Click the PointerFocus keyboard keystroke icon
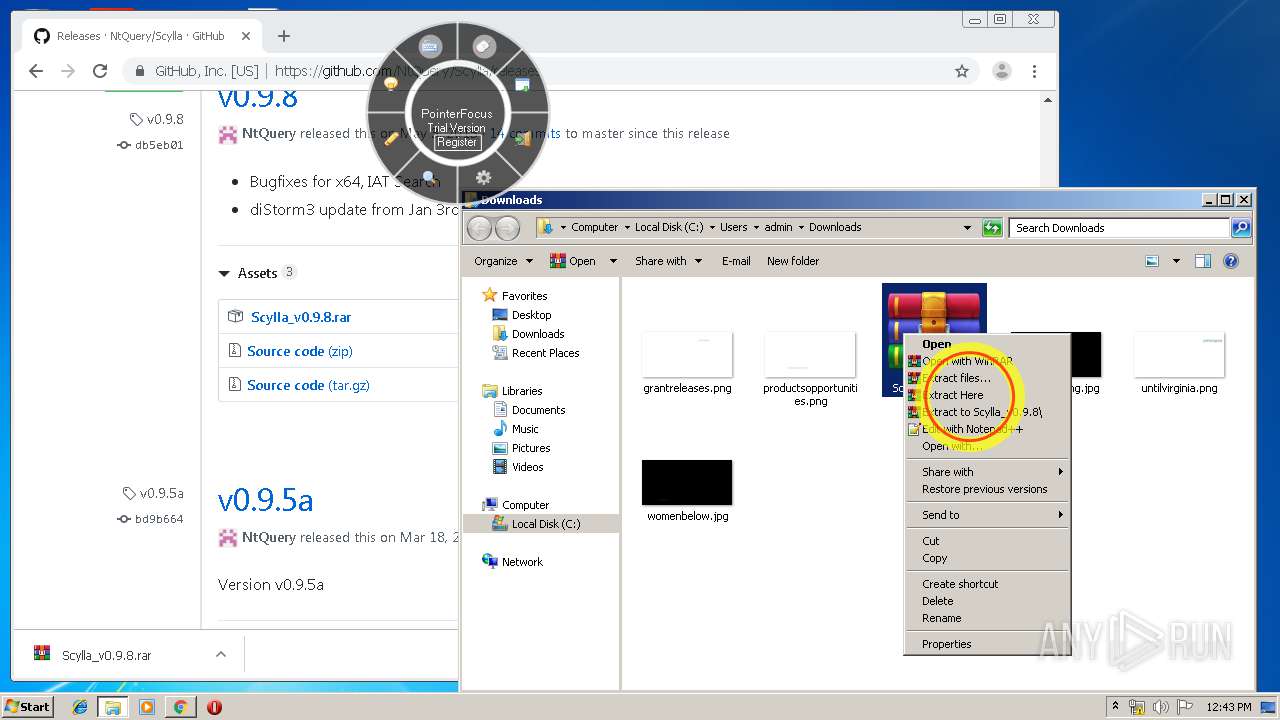The image size is (1280, 720). click(430, 46)
